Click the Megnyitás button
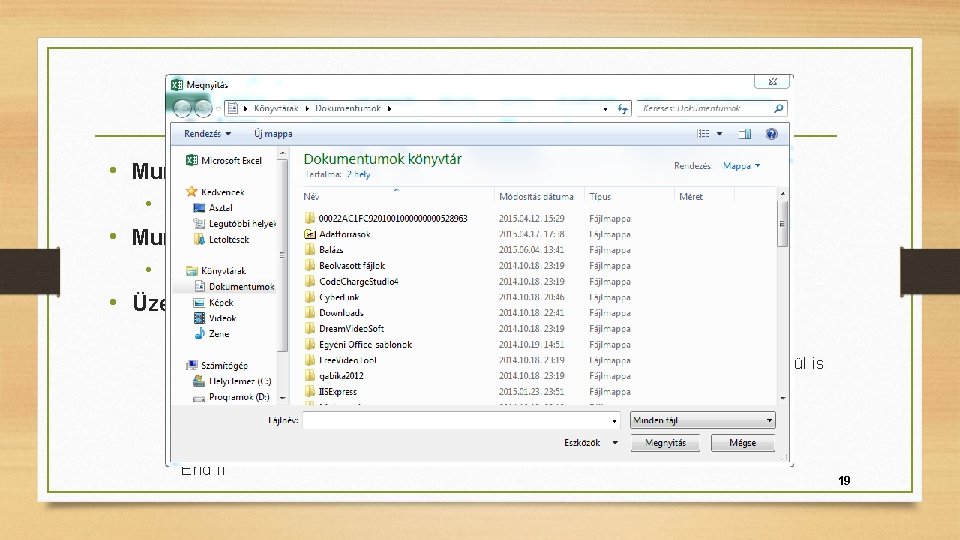The width and height of the screenshot is (960, 540). pos(665,443)
